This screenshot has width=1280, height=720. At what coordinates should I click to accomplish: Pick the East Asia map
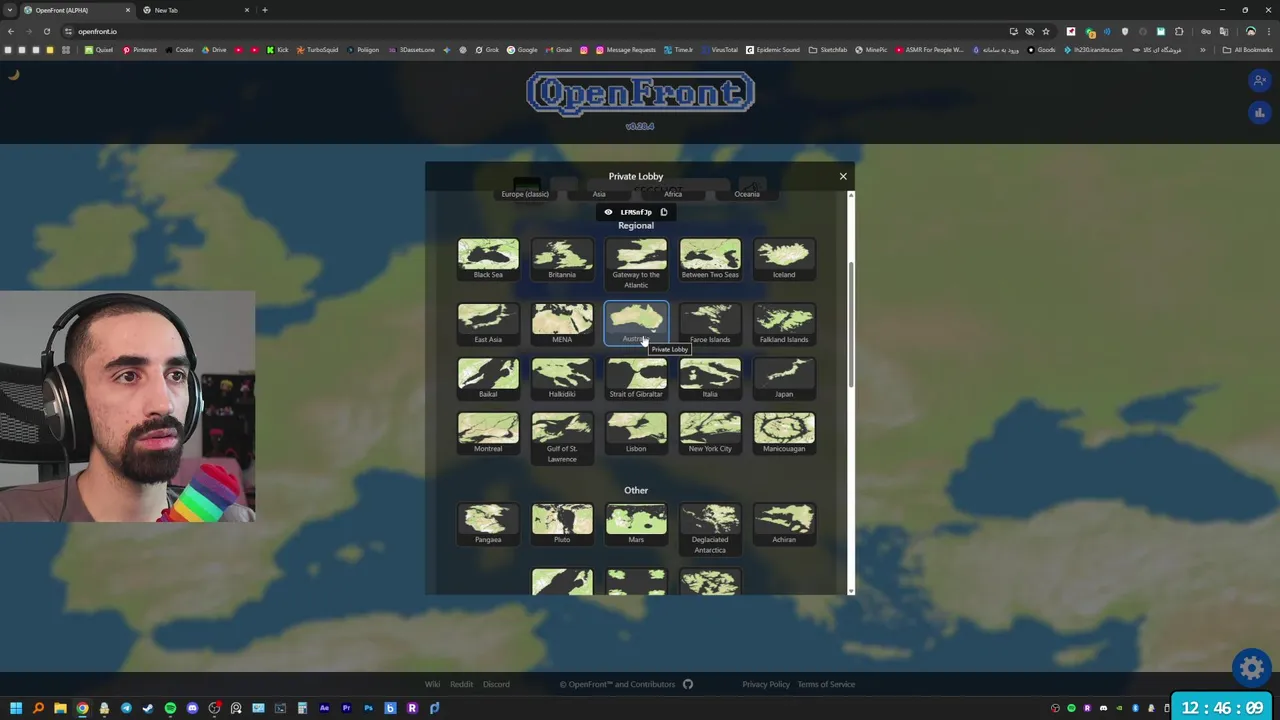[x=488, y=324]
